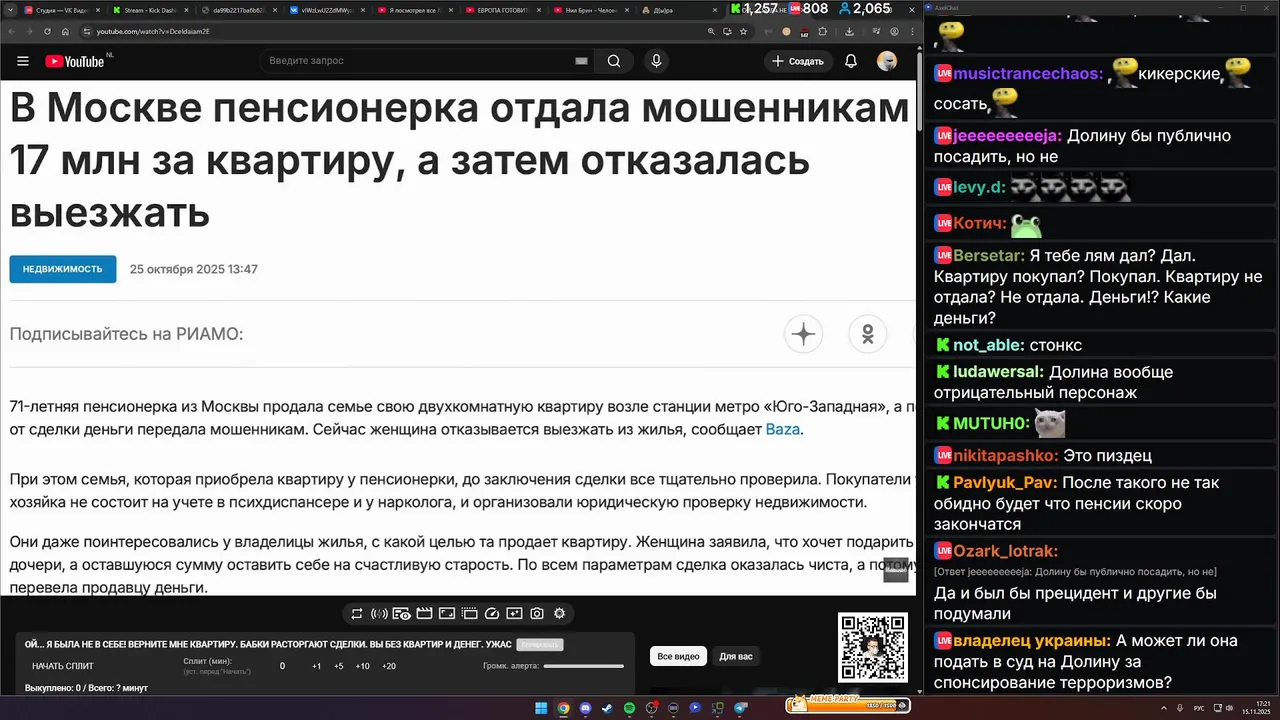Open Steam from the taskbar
Viewport: 1280px width, 720px height.
(607, 708)
